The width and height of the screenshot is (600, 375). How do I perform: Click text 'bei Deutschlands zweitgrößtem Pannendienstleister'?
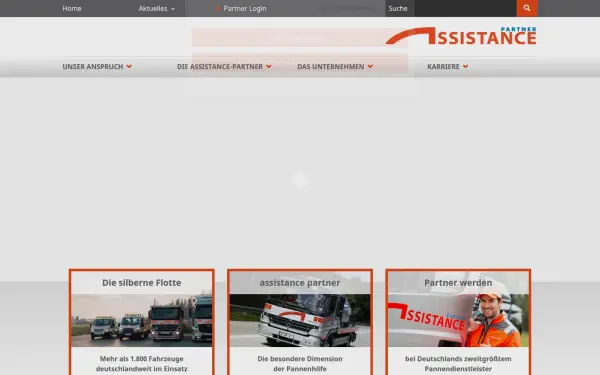[x=458, y=364]
